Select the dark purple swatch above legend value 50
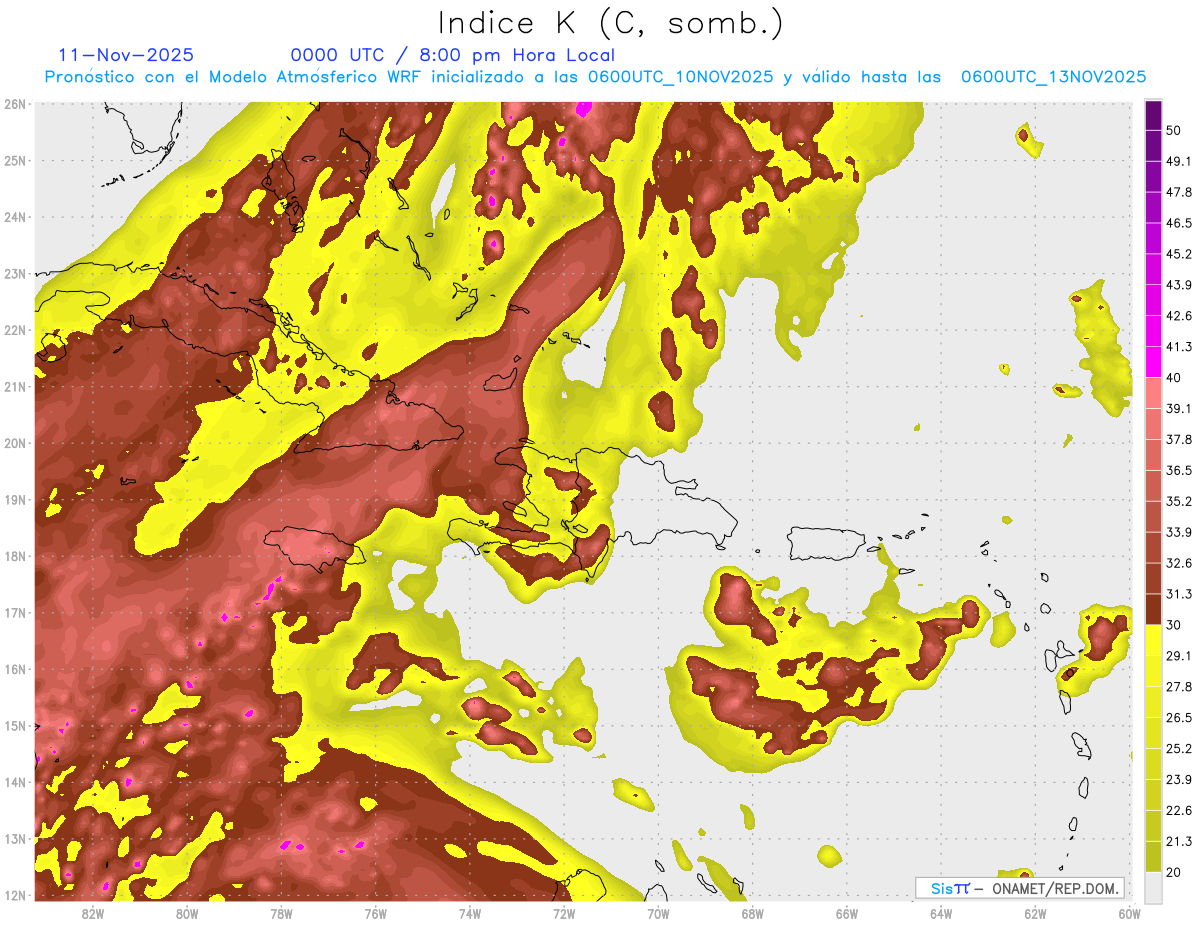1200x927 pixels. point(1153,115)
